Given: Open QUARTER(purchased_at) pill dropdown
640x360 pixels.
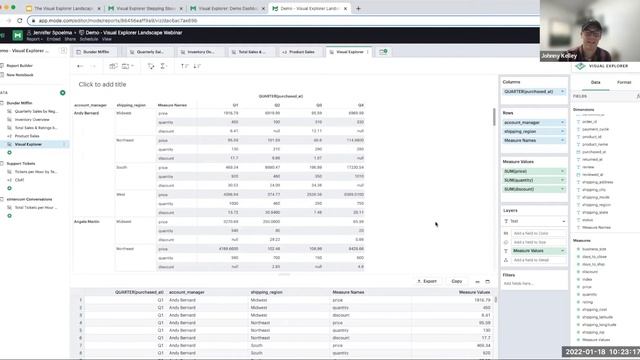Looking at the screenshot, I should [x=562, y=91].
